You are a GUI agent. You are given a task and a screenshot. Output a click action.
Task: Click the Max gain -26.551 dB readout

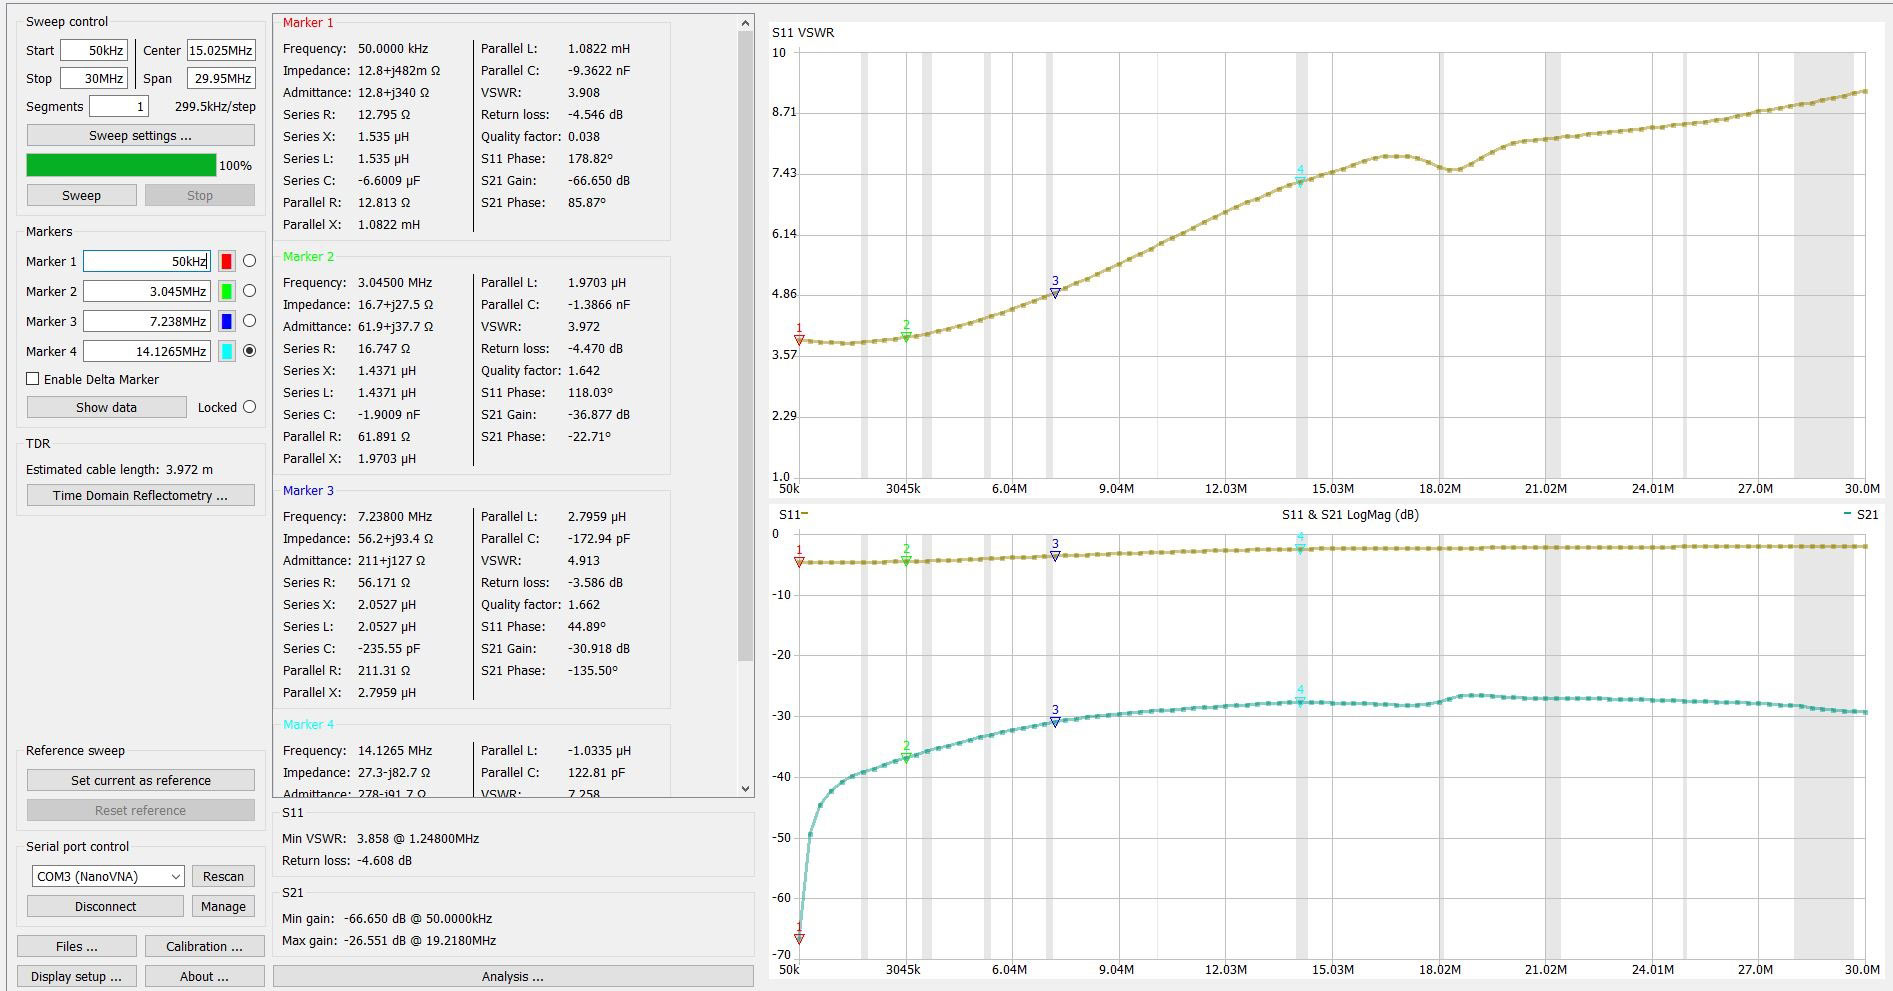click(x=389, y=940)
